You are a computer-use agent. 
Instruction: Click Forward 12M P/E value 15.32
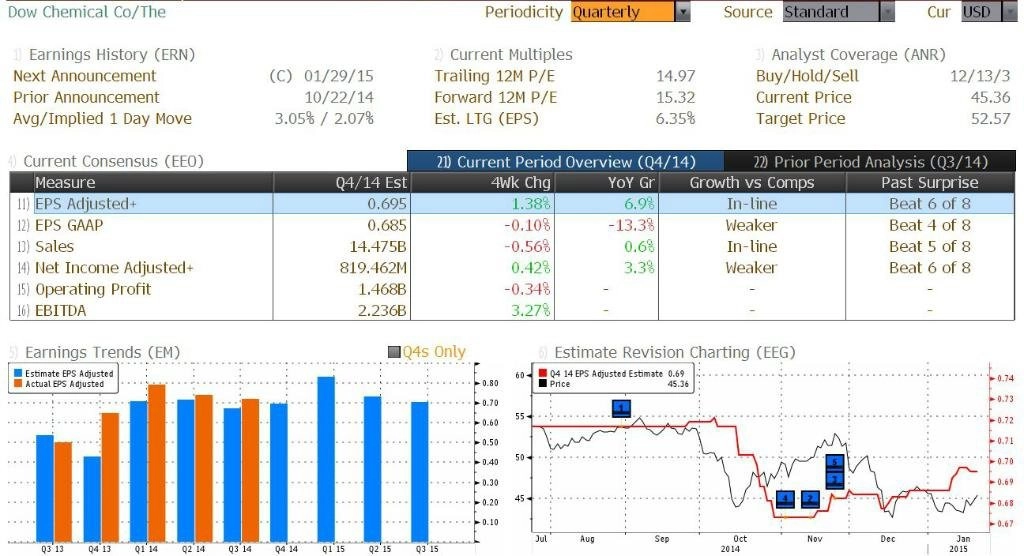point(675,97)
